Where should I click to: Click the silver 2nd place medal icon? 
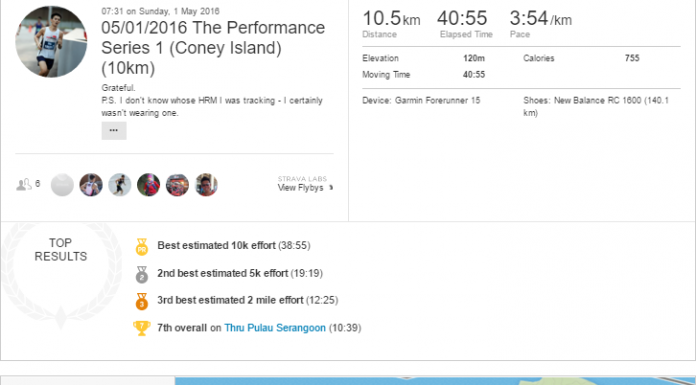tap(142, 274)
